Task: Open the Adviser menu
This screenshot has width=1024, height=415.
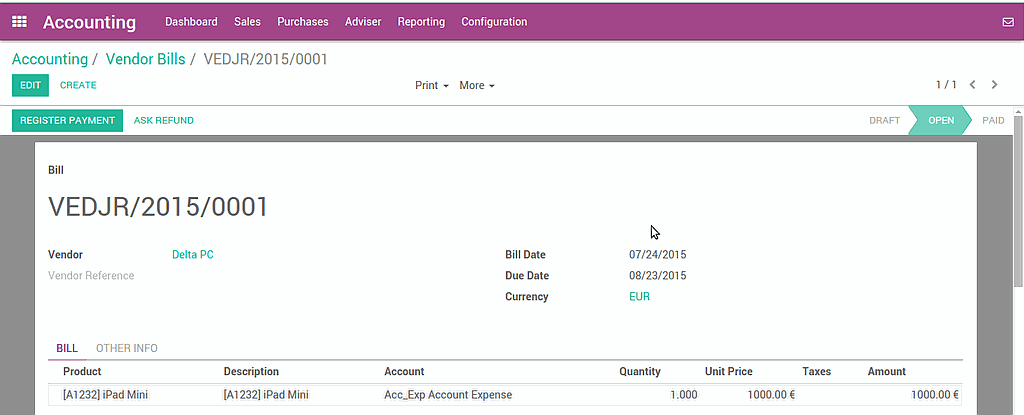Action: 362,21
